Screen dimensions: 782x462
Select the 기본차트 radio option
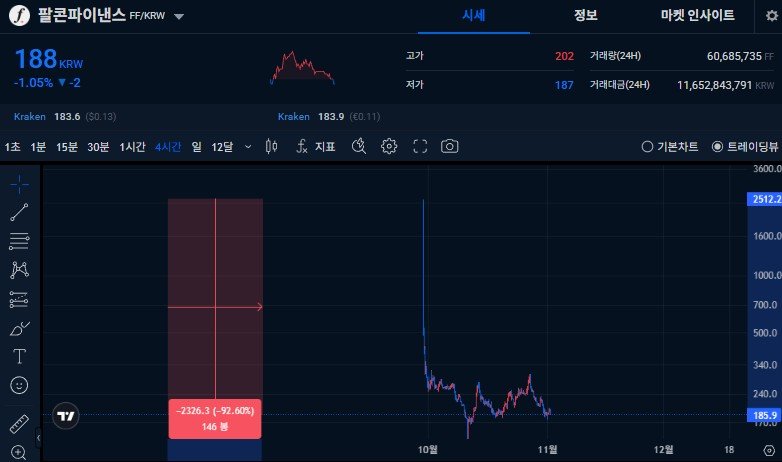point(670,147)
